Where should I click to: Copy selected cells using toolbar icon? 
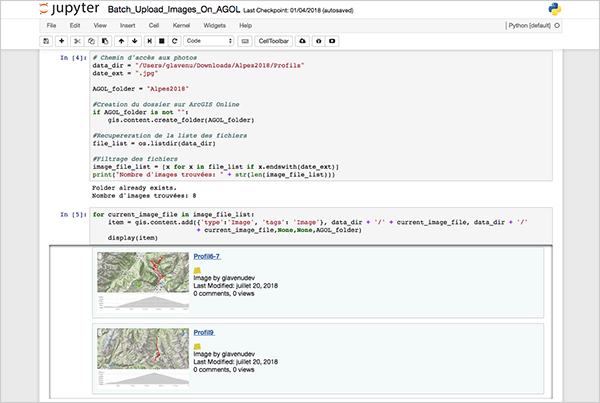tap(90, 41)
